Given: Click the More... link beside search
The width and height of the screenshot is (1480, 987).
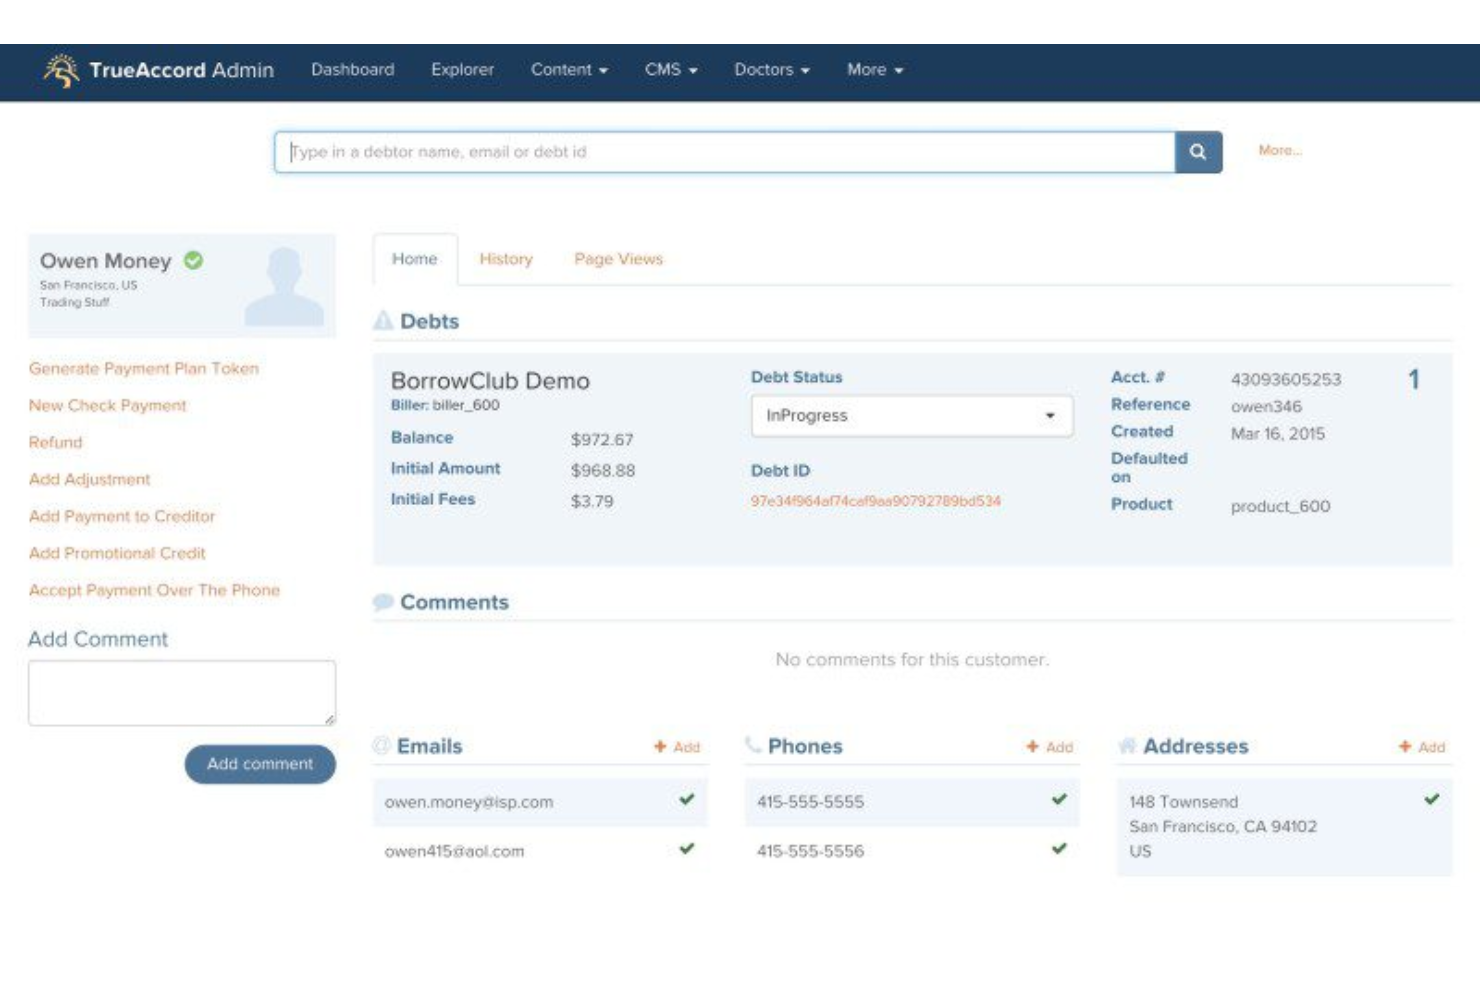Looking at the screenshot, I should tap(1280, 150).
